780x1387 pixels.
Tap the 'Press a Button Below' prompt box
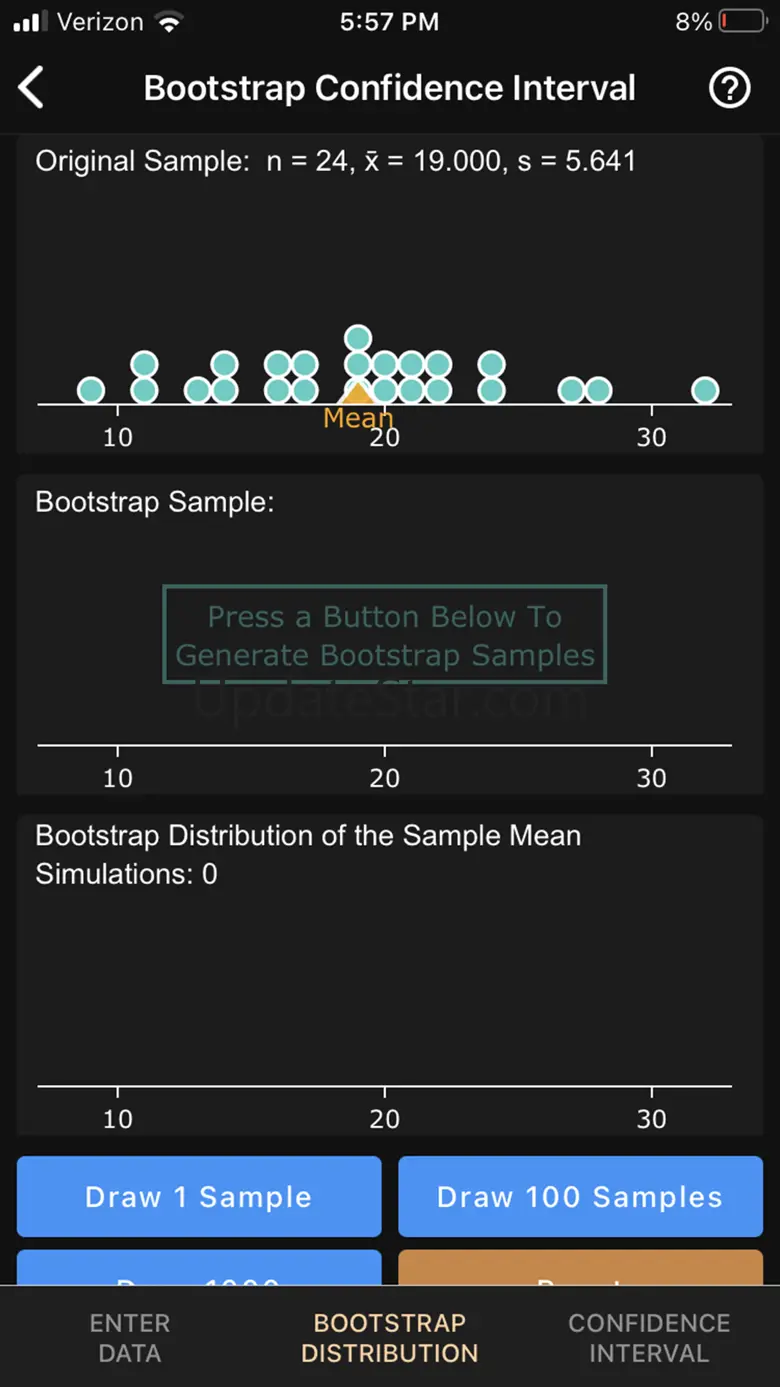pos(385,635)
